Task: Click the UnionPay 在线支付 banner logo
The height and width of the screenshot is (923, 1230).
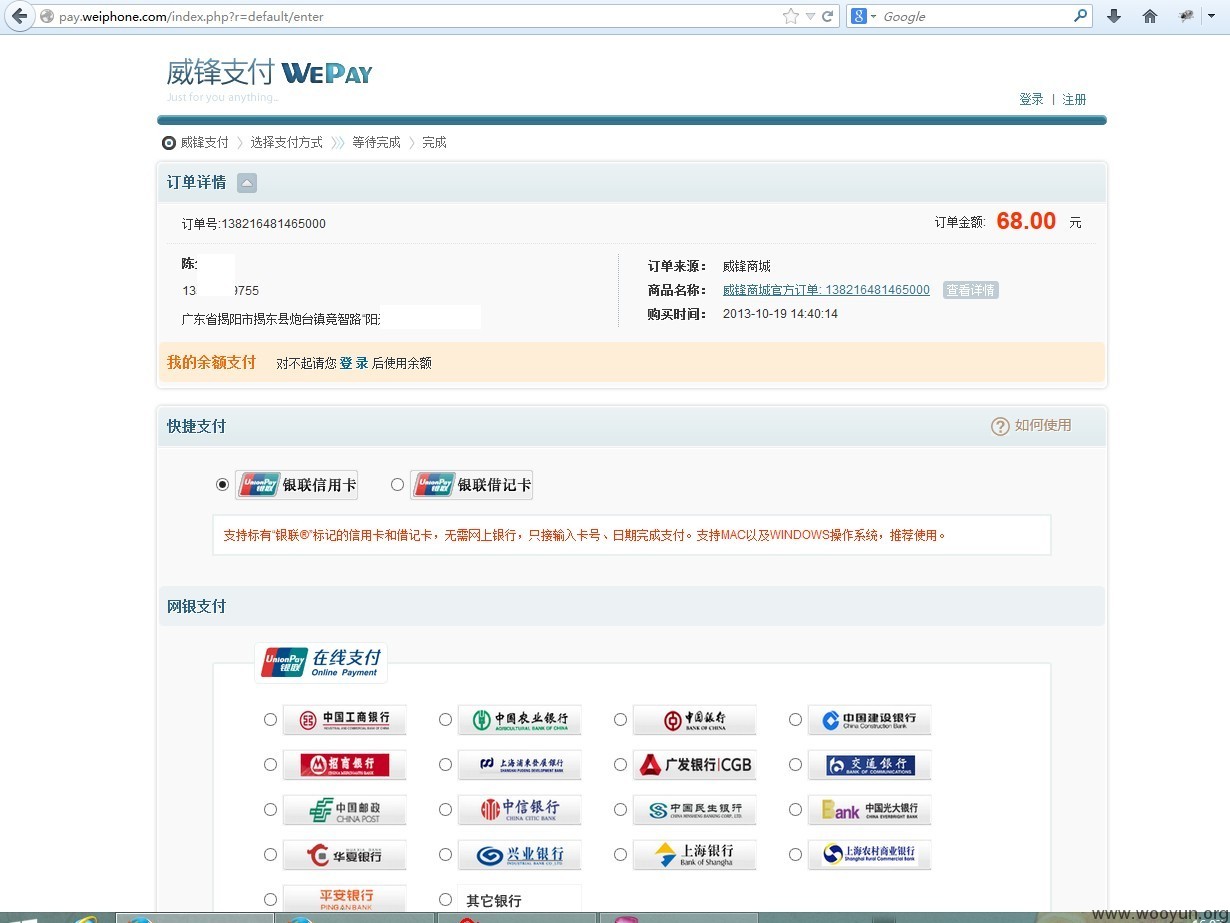Action: pos(321,662)
